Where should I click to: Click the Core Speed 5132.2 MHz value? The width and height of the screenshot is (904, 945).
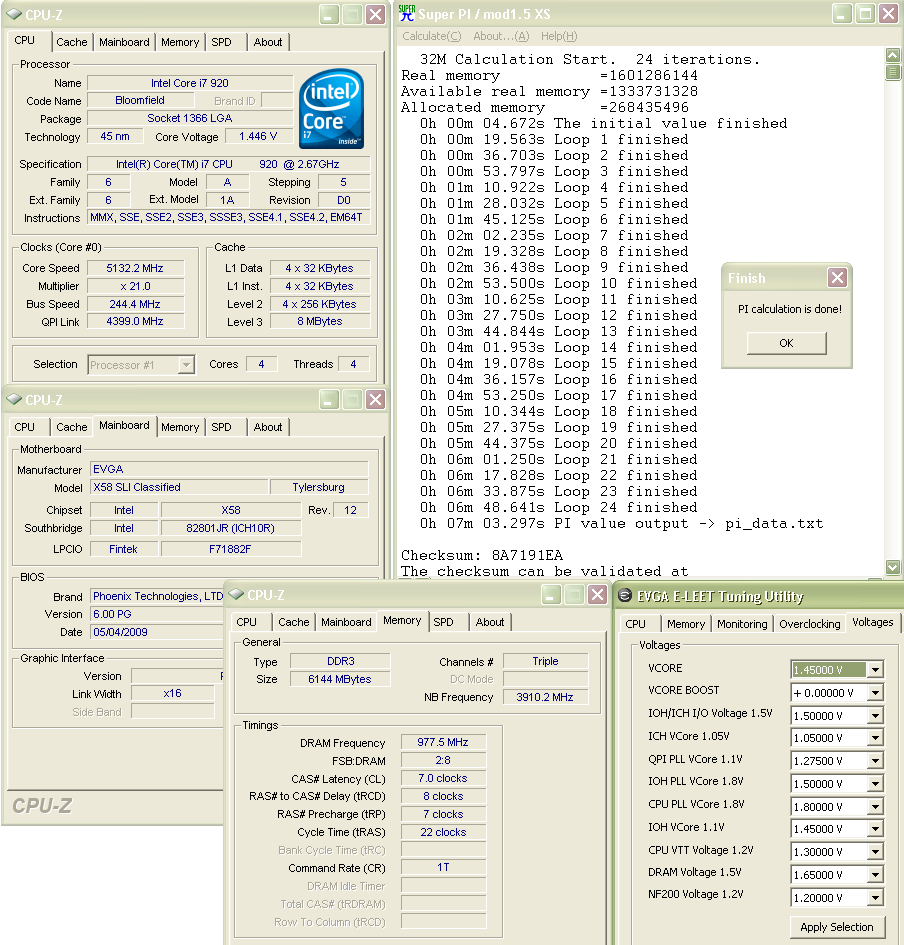[x=135, y=268]
